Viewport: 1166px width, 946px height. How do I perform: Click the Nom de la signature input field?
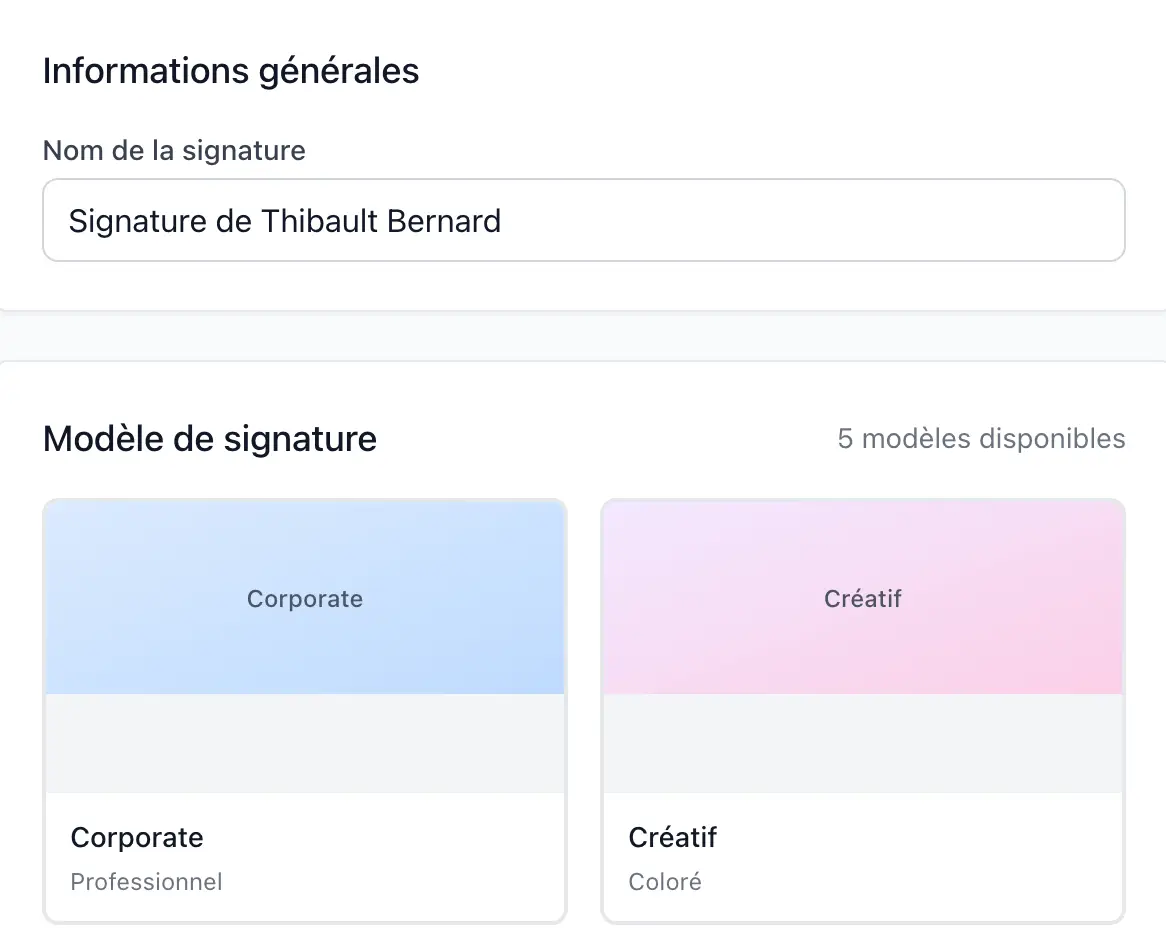583,220
